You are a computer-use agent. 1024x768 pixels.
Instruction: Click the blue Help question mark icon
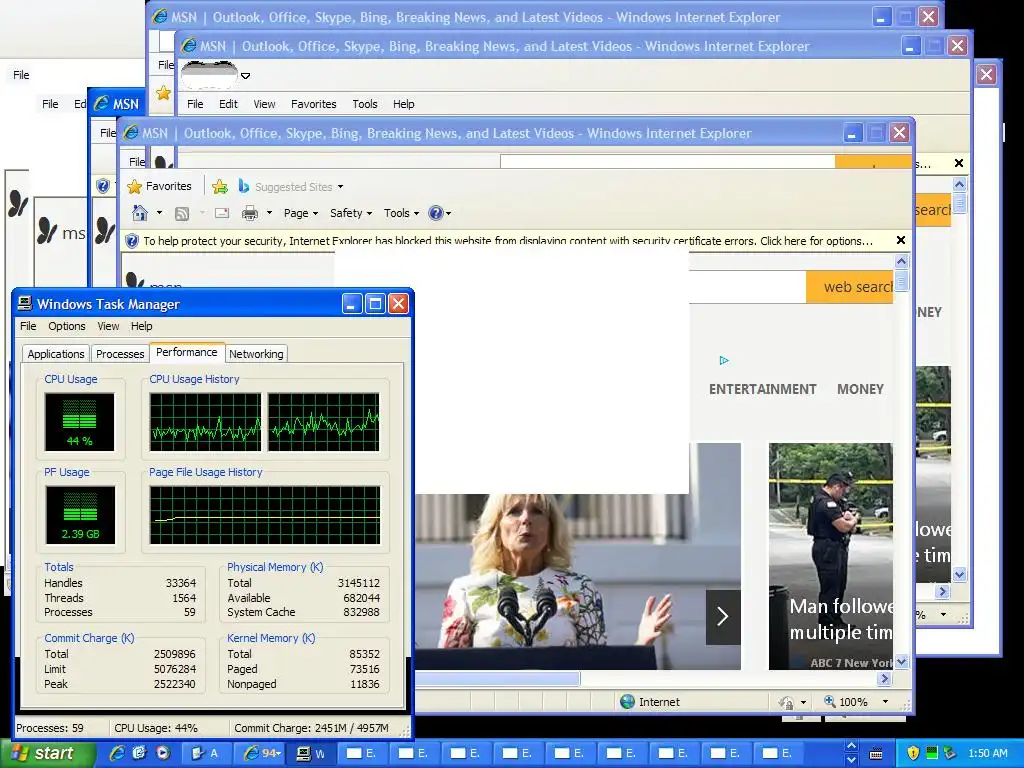[436, 213]
